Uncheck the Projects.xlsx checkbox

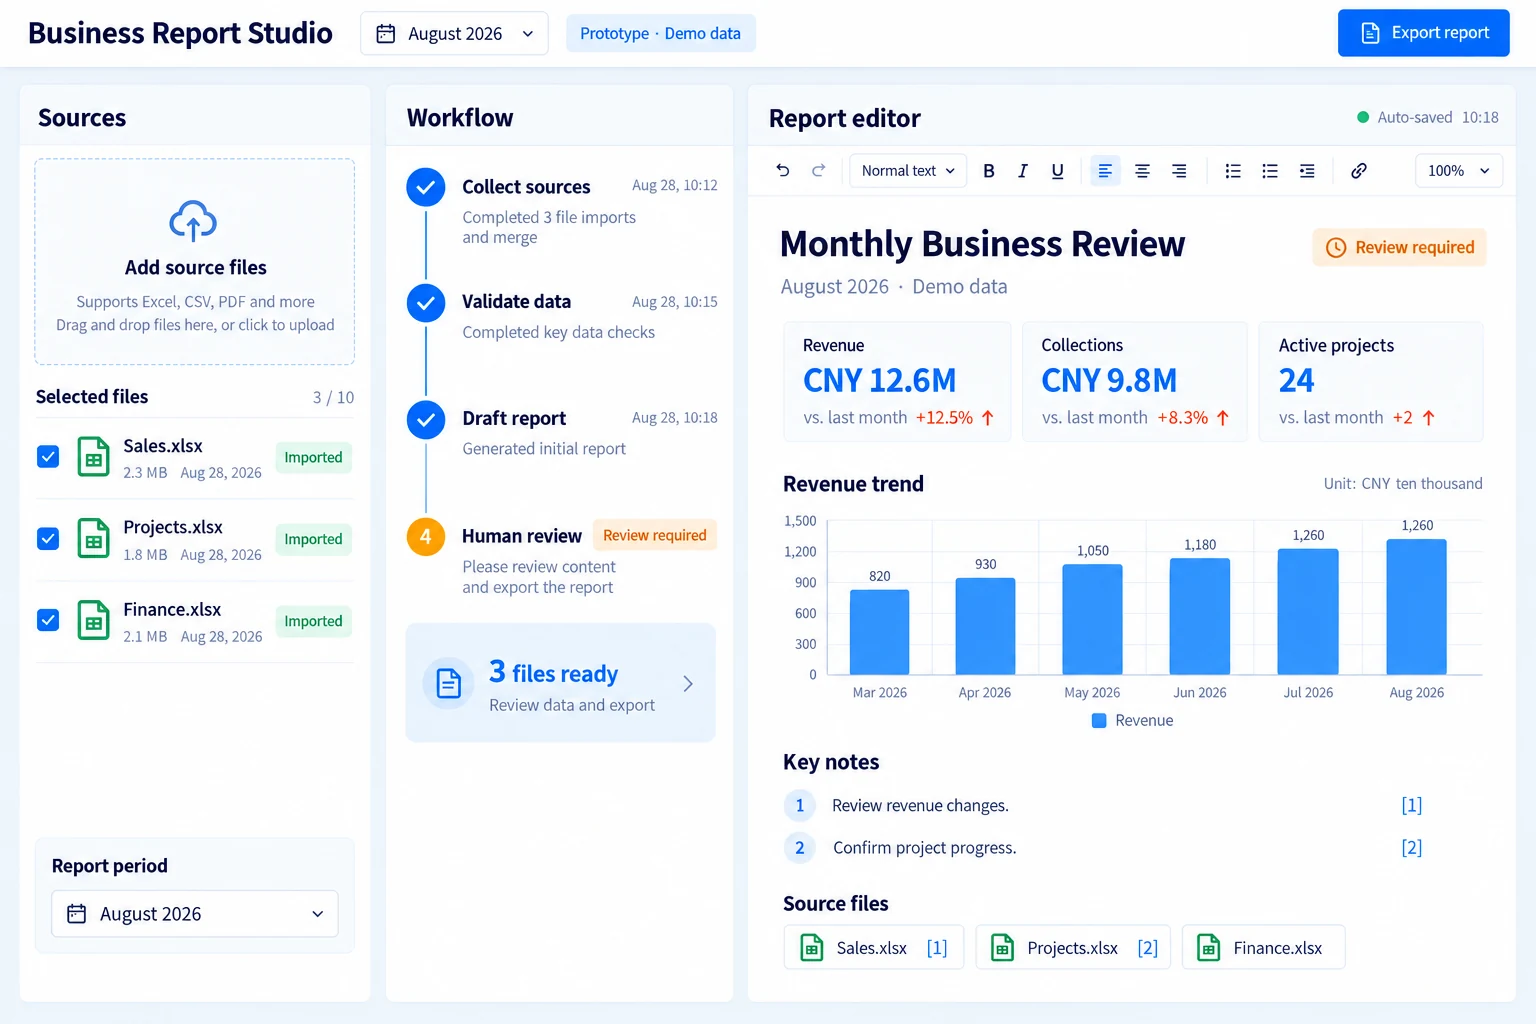(x=48, y=539)
